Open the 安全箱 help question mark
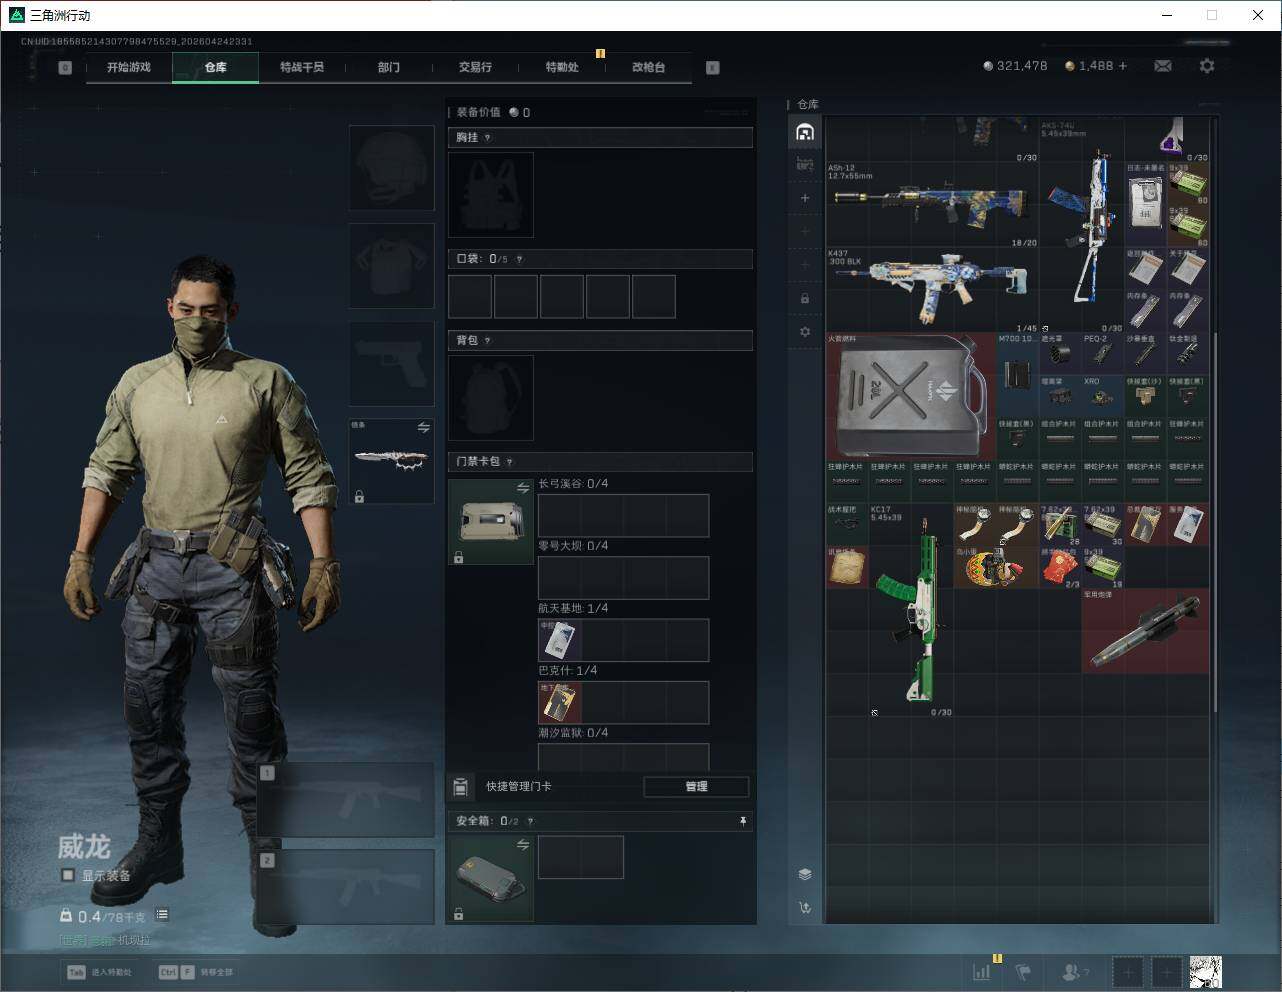This screenshot has width=1282, height=992. pyautogui.click(x=530, y=821)
